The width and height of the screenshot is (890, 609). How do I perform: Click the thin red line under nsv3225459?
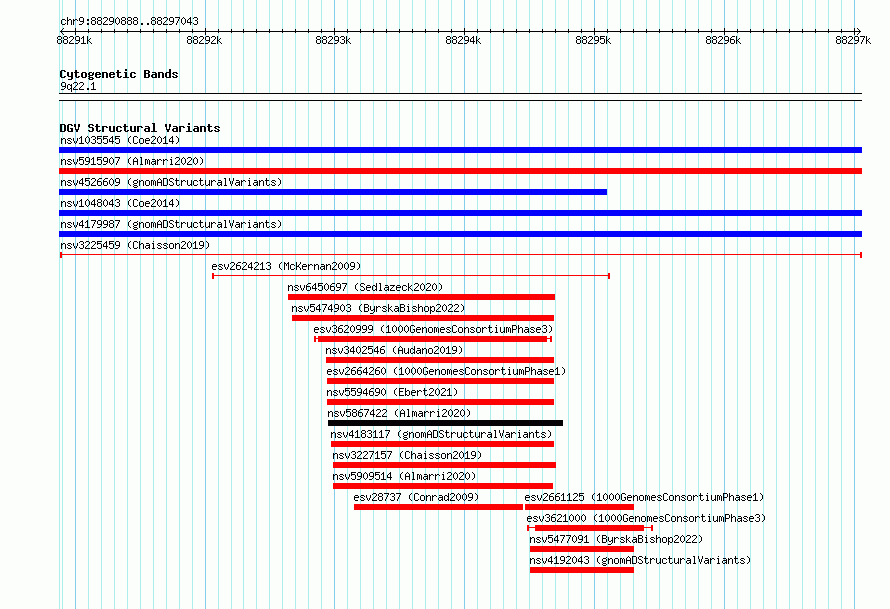pos(461,255)
